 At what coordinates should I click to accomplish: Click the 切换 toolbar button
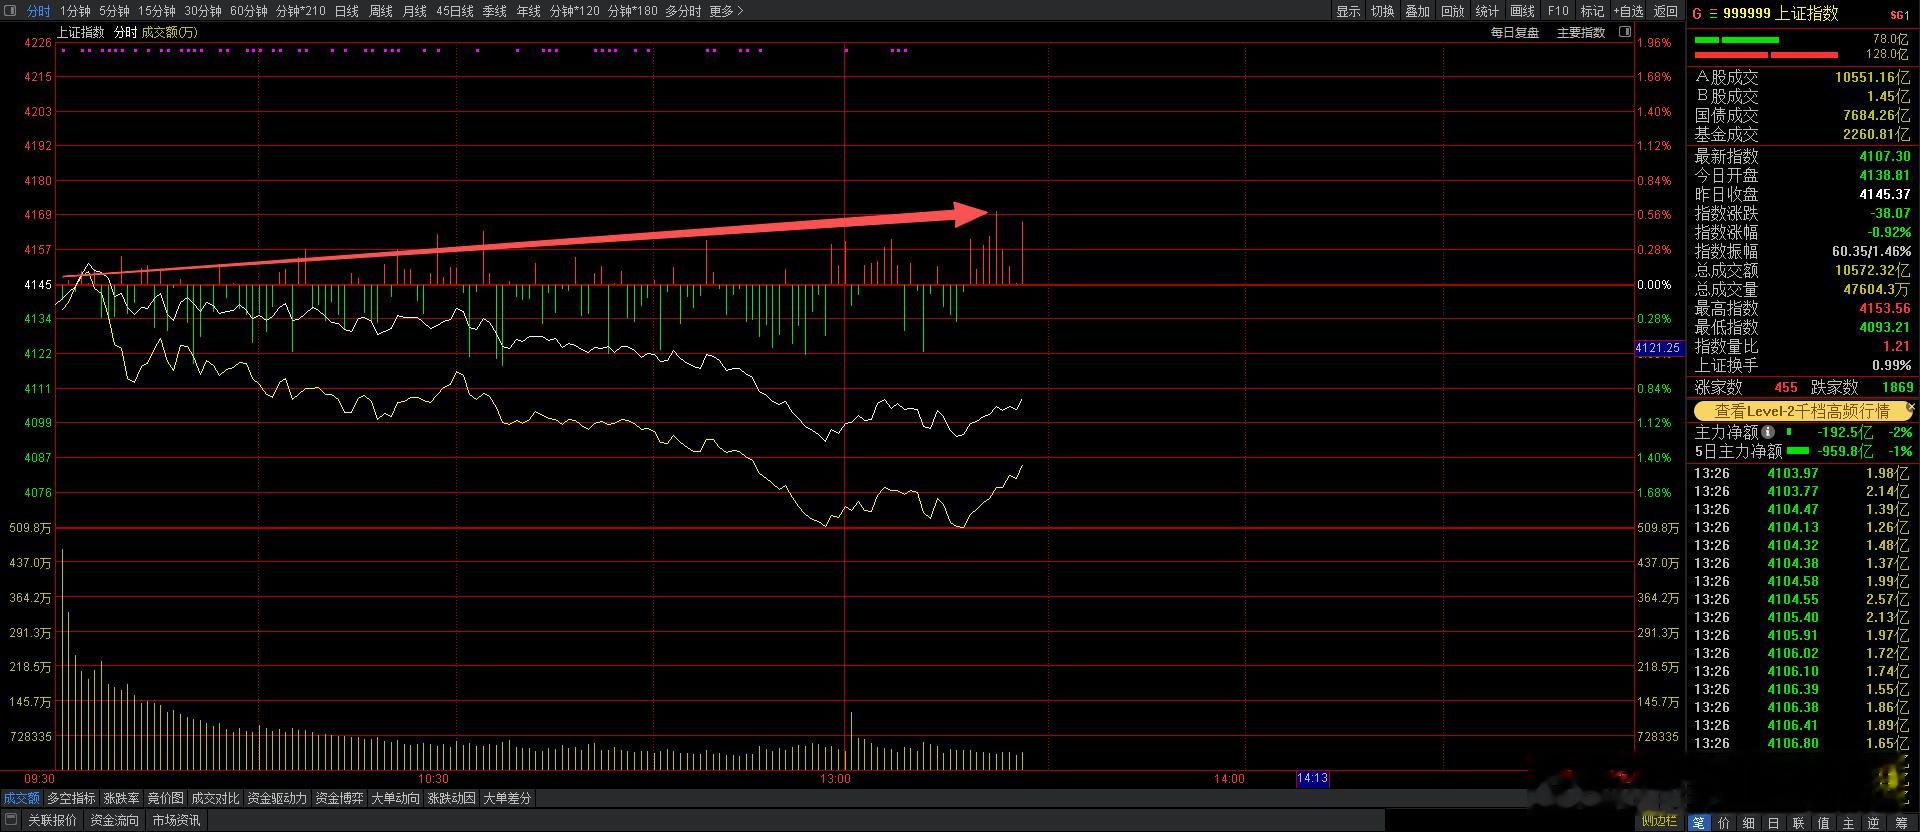coord(1383,11)
